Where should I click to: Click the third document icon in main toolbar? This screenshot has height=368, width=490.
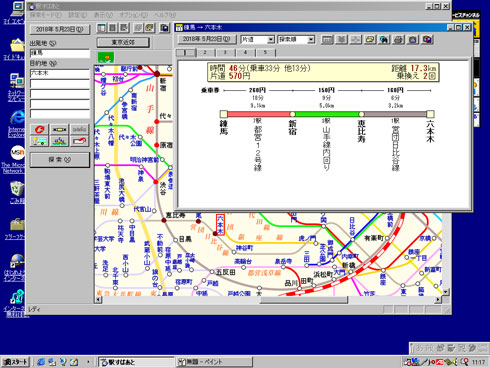coord(124,28)
